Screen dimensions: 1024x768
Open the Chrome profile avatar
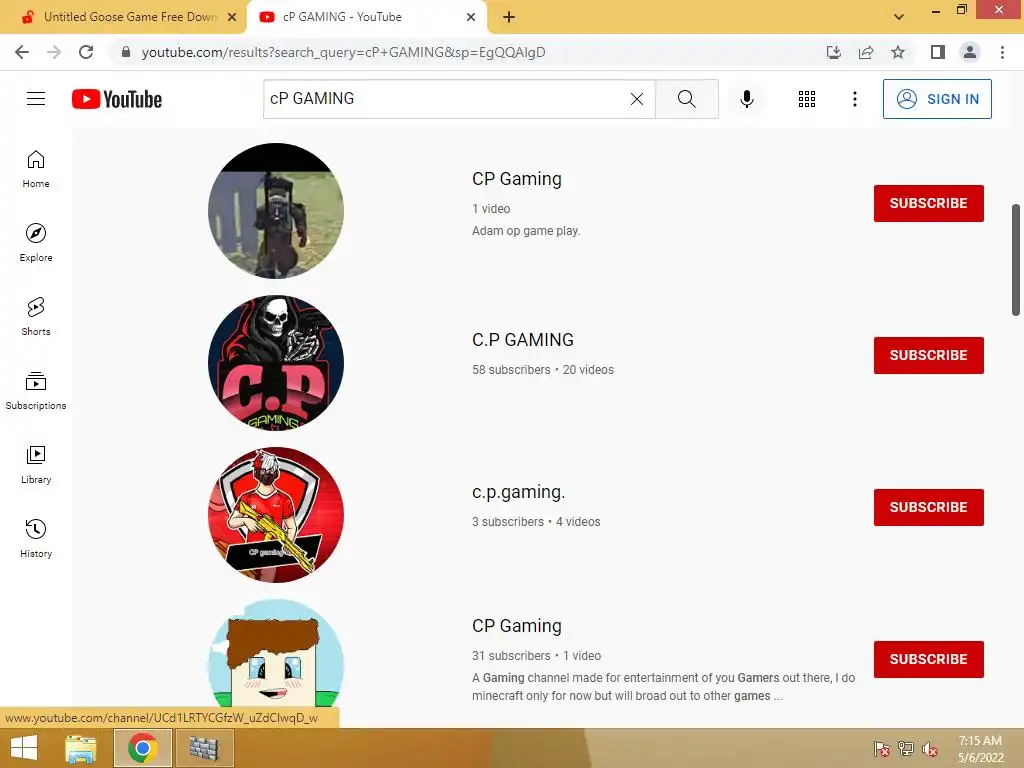(x=970, y=52)
